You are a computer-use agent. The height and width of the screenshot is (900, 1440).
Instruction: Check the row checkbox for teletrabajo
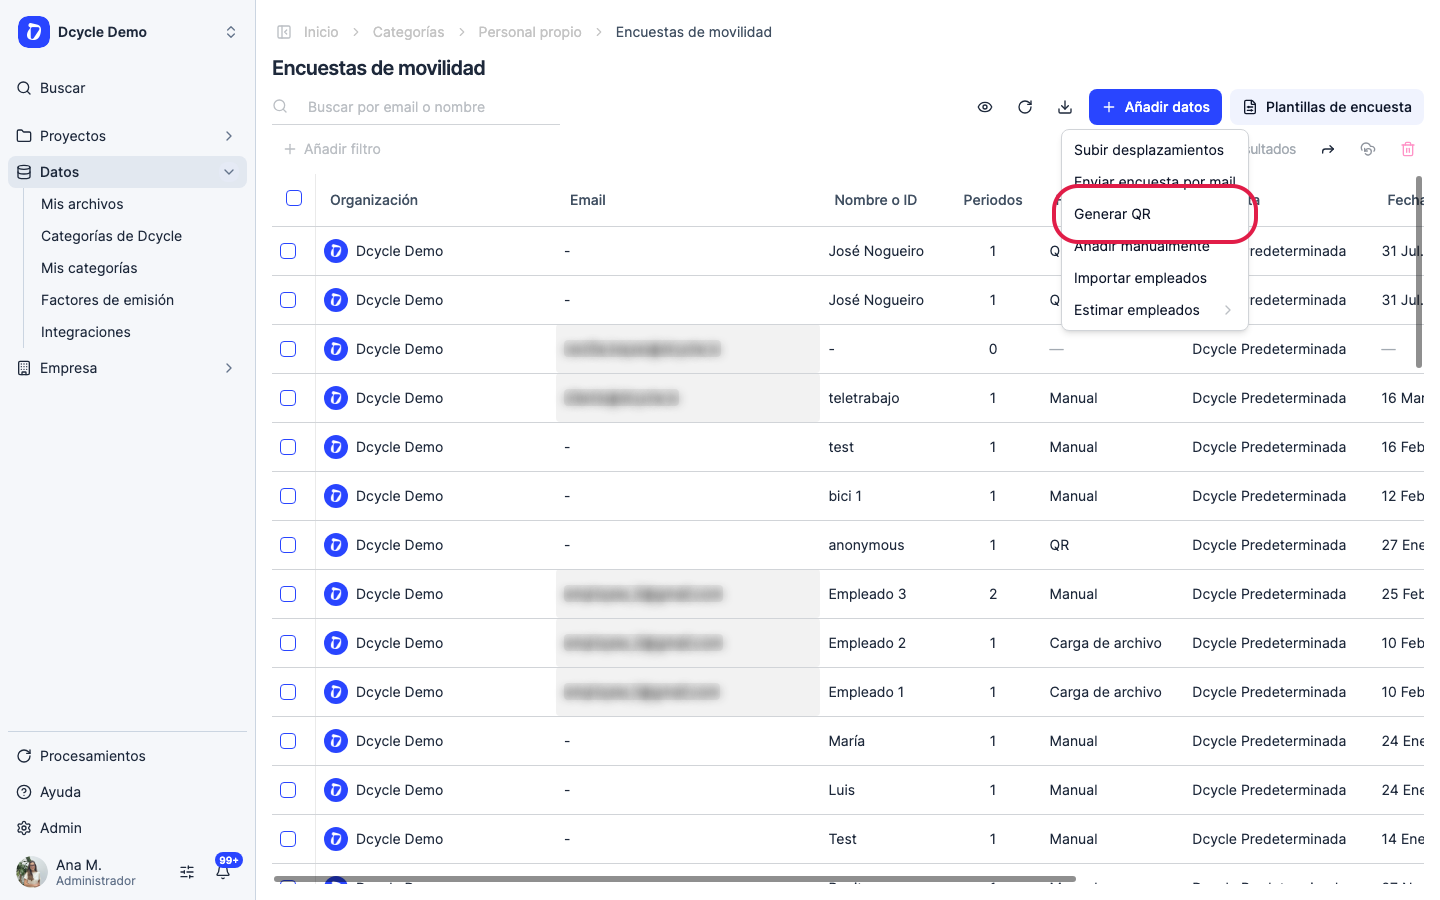click(x=288, y=398)
